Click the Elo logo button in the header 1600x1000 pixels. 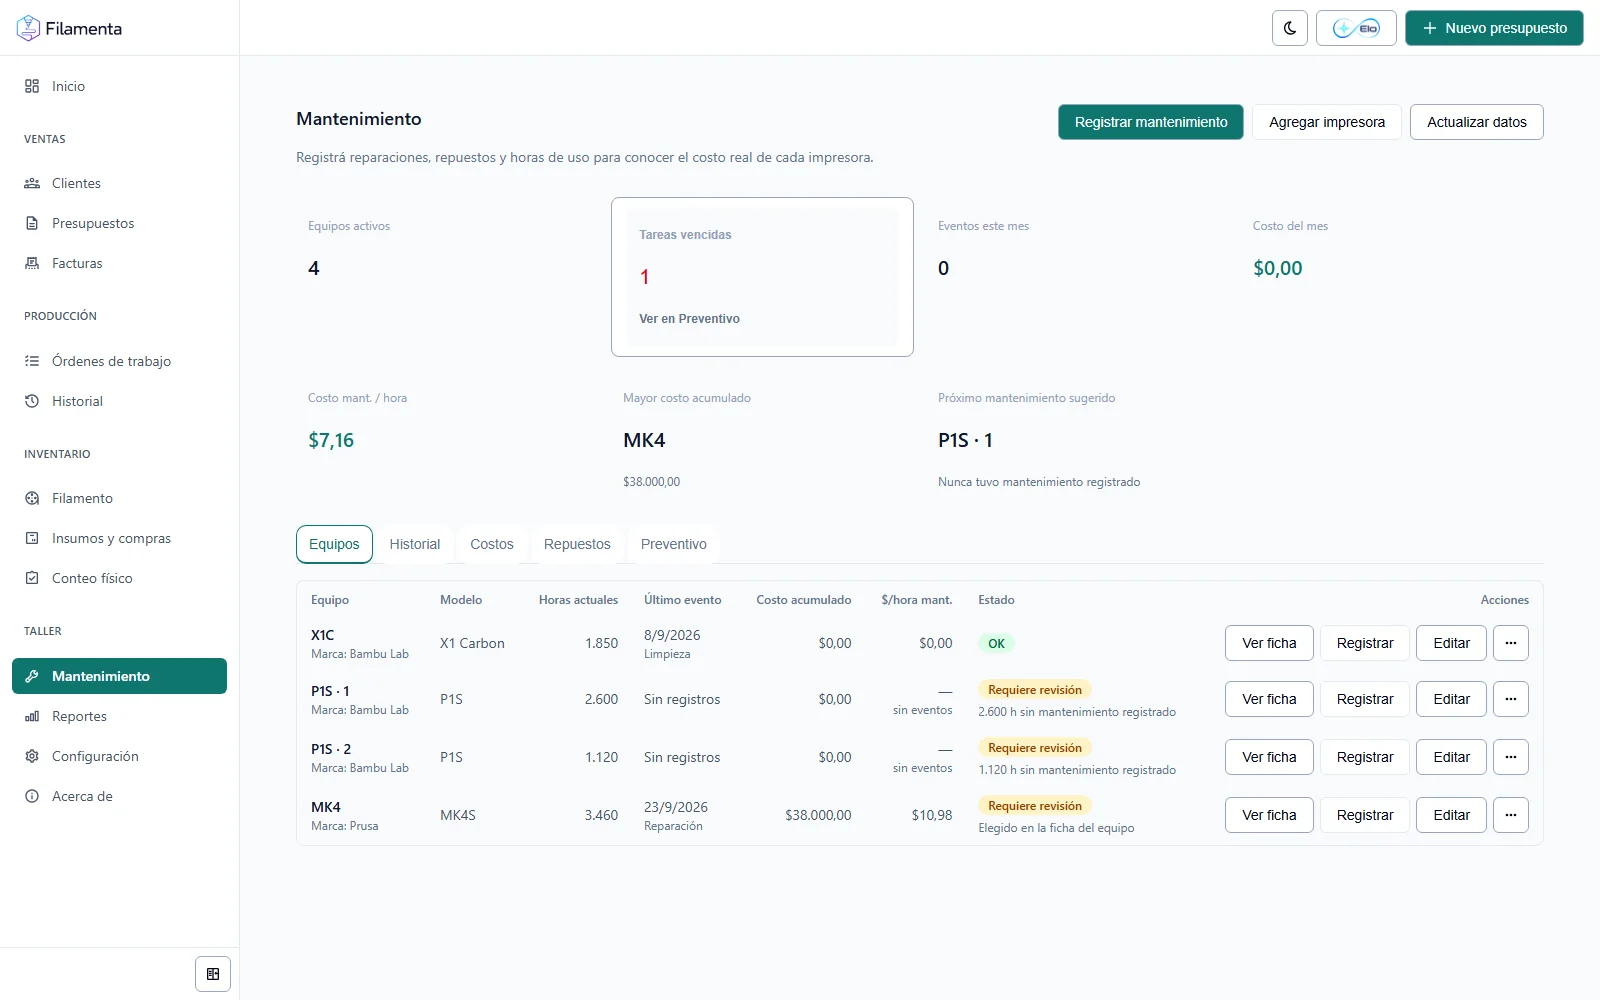point(1356,28)
